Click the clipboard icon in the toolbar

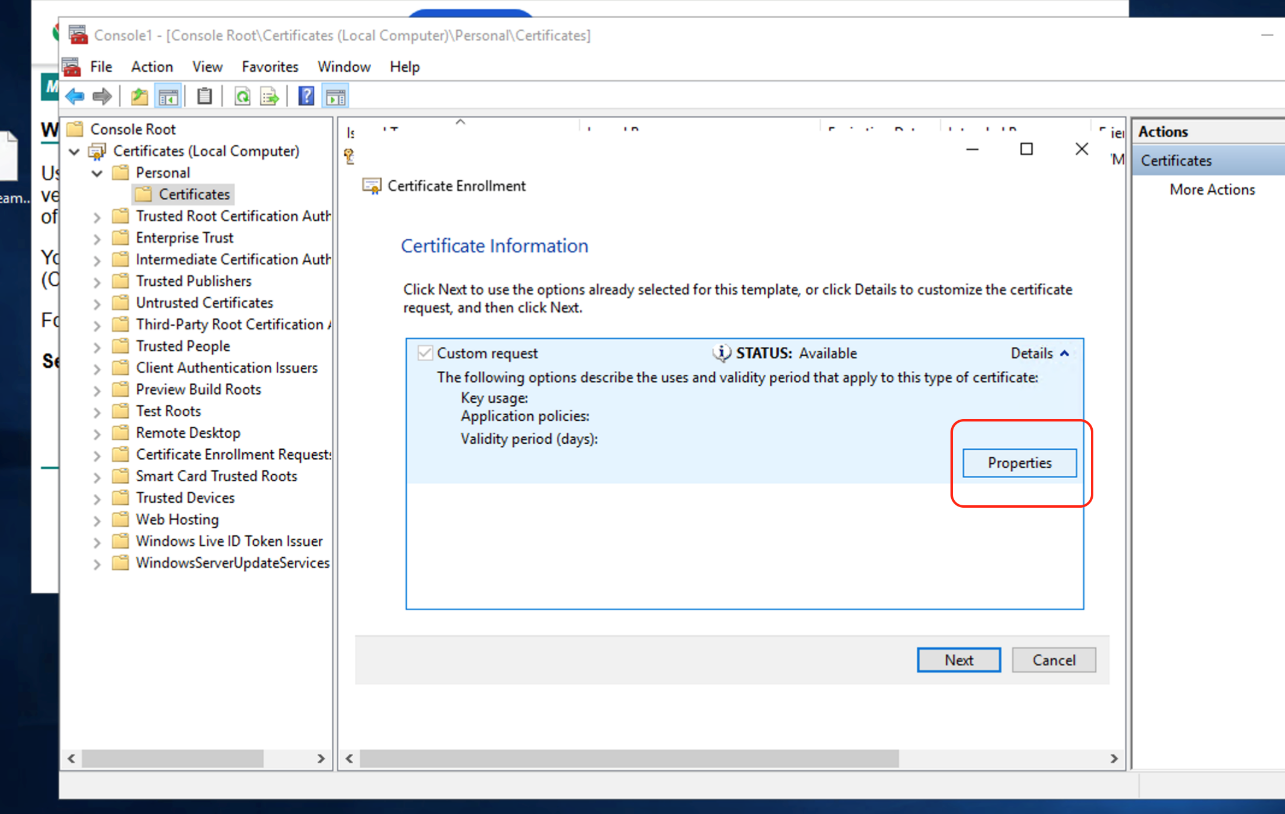[x=205, y=96]
